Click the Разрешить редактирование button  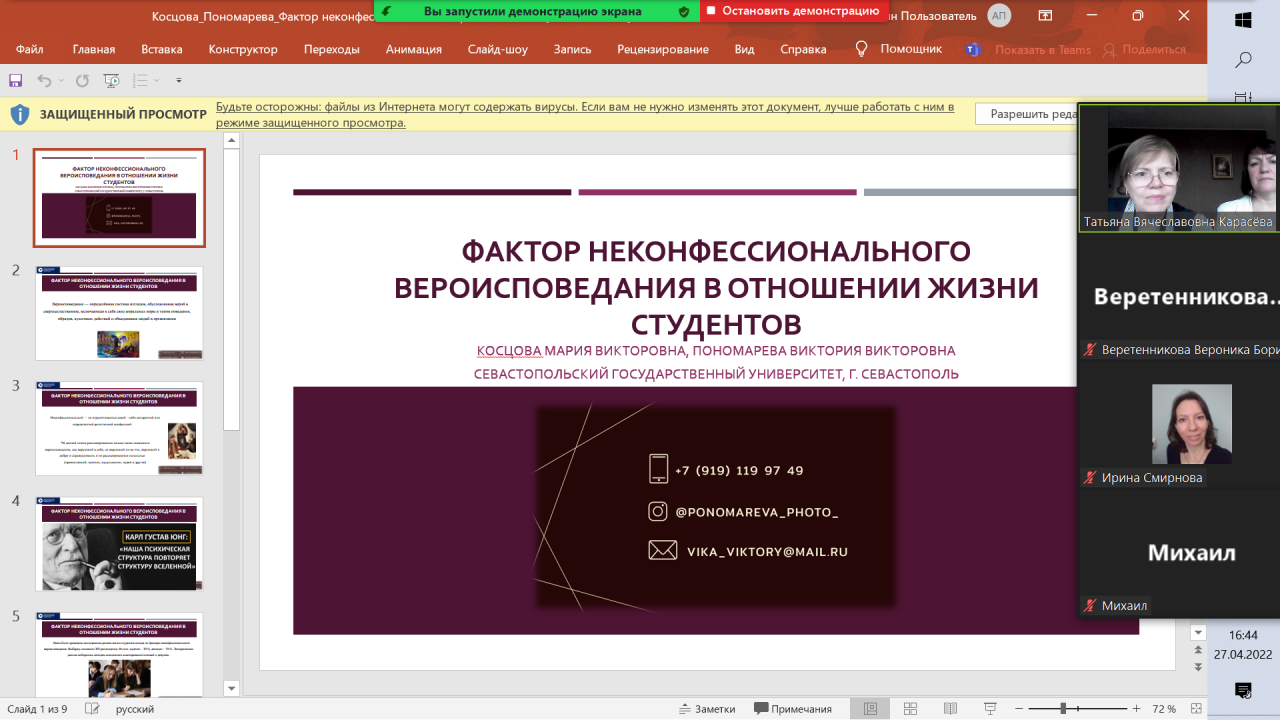click(x=1030, y=114)
